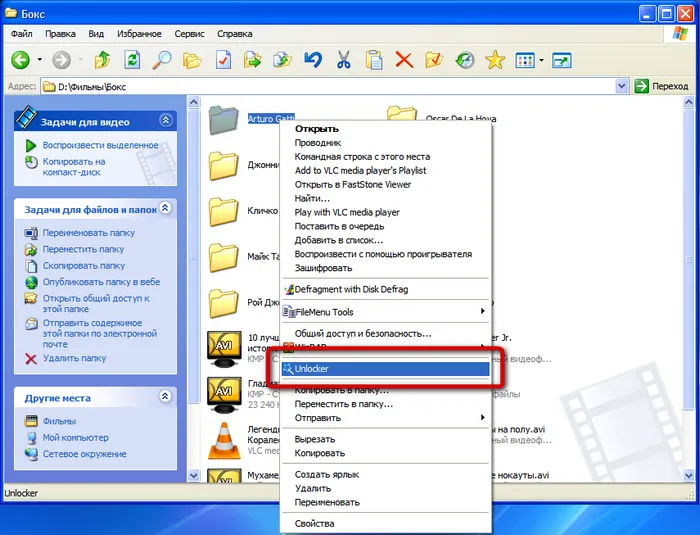The height and width of the screenshot is (535, 700).
Task: Click the scissors Cut icon in toolbar
Action: [343, 60]
